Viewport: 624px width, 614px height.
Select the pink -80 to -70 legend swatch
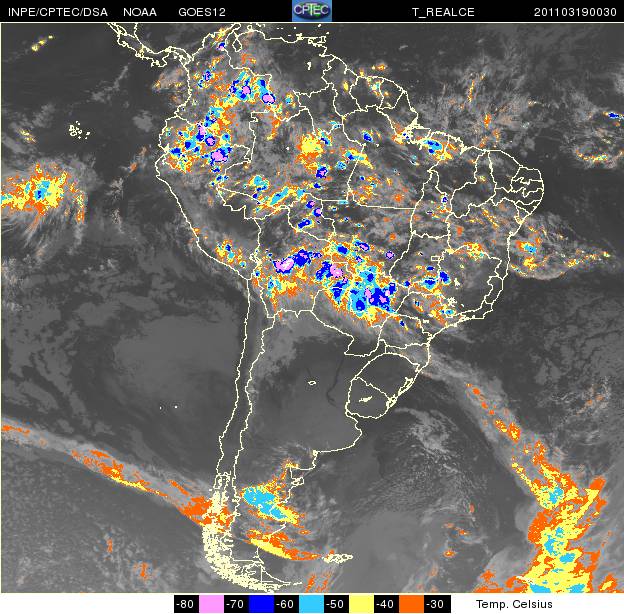coord(211,604)
